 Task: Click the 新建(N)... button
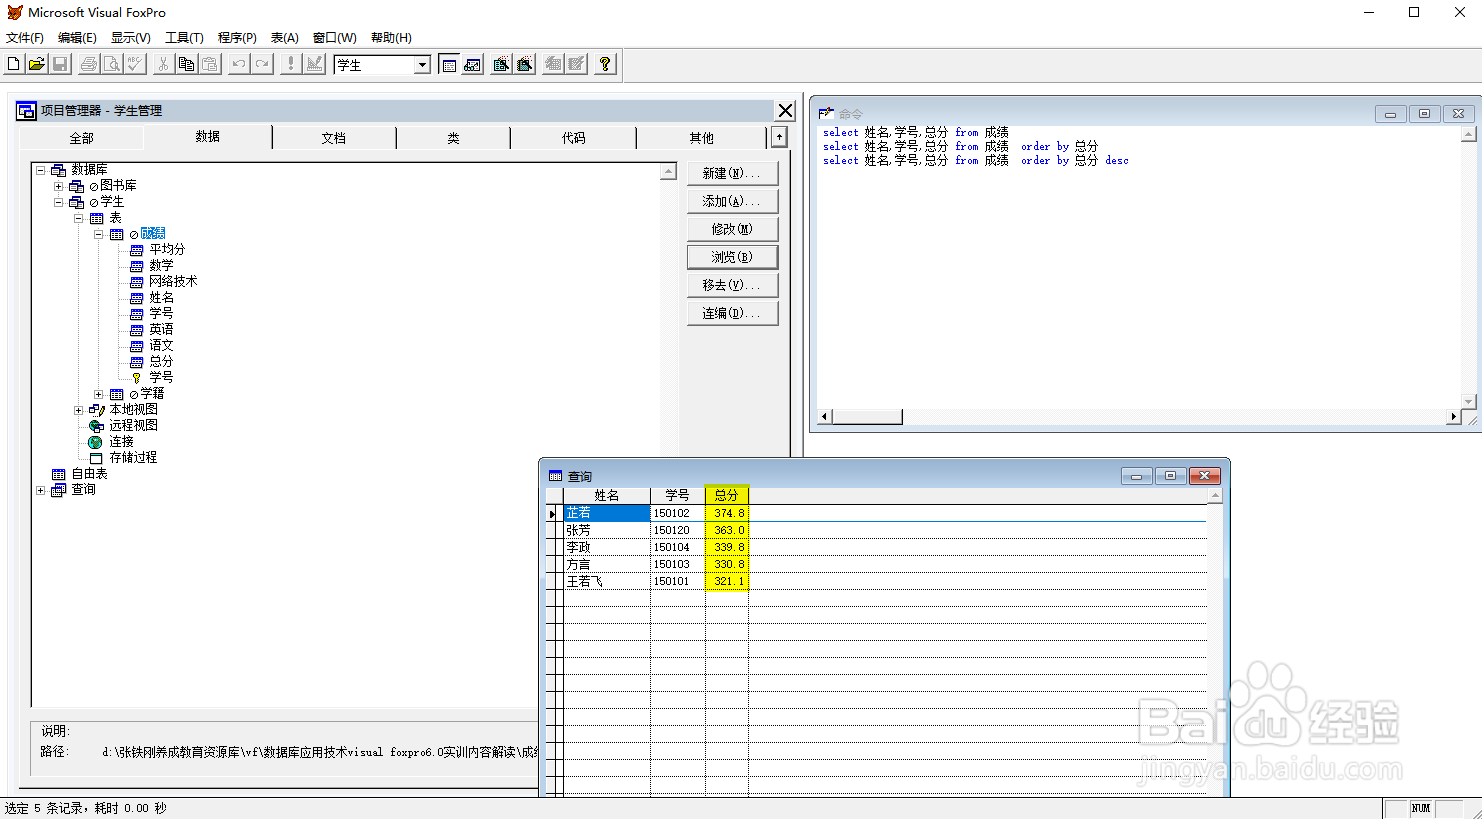732,173
